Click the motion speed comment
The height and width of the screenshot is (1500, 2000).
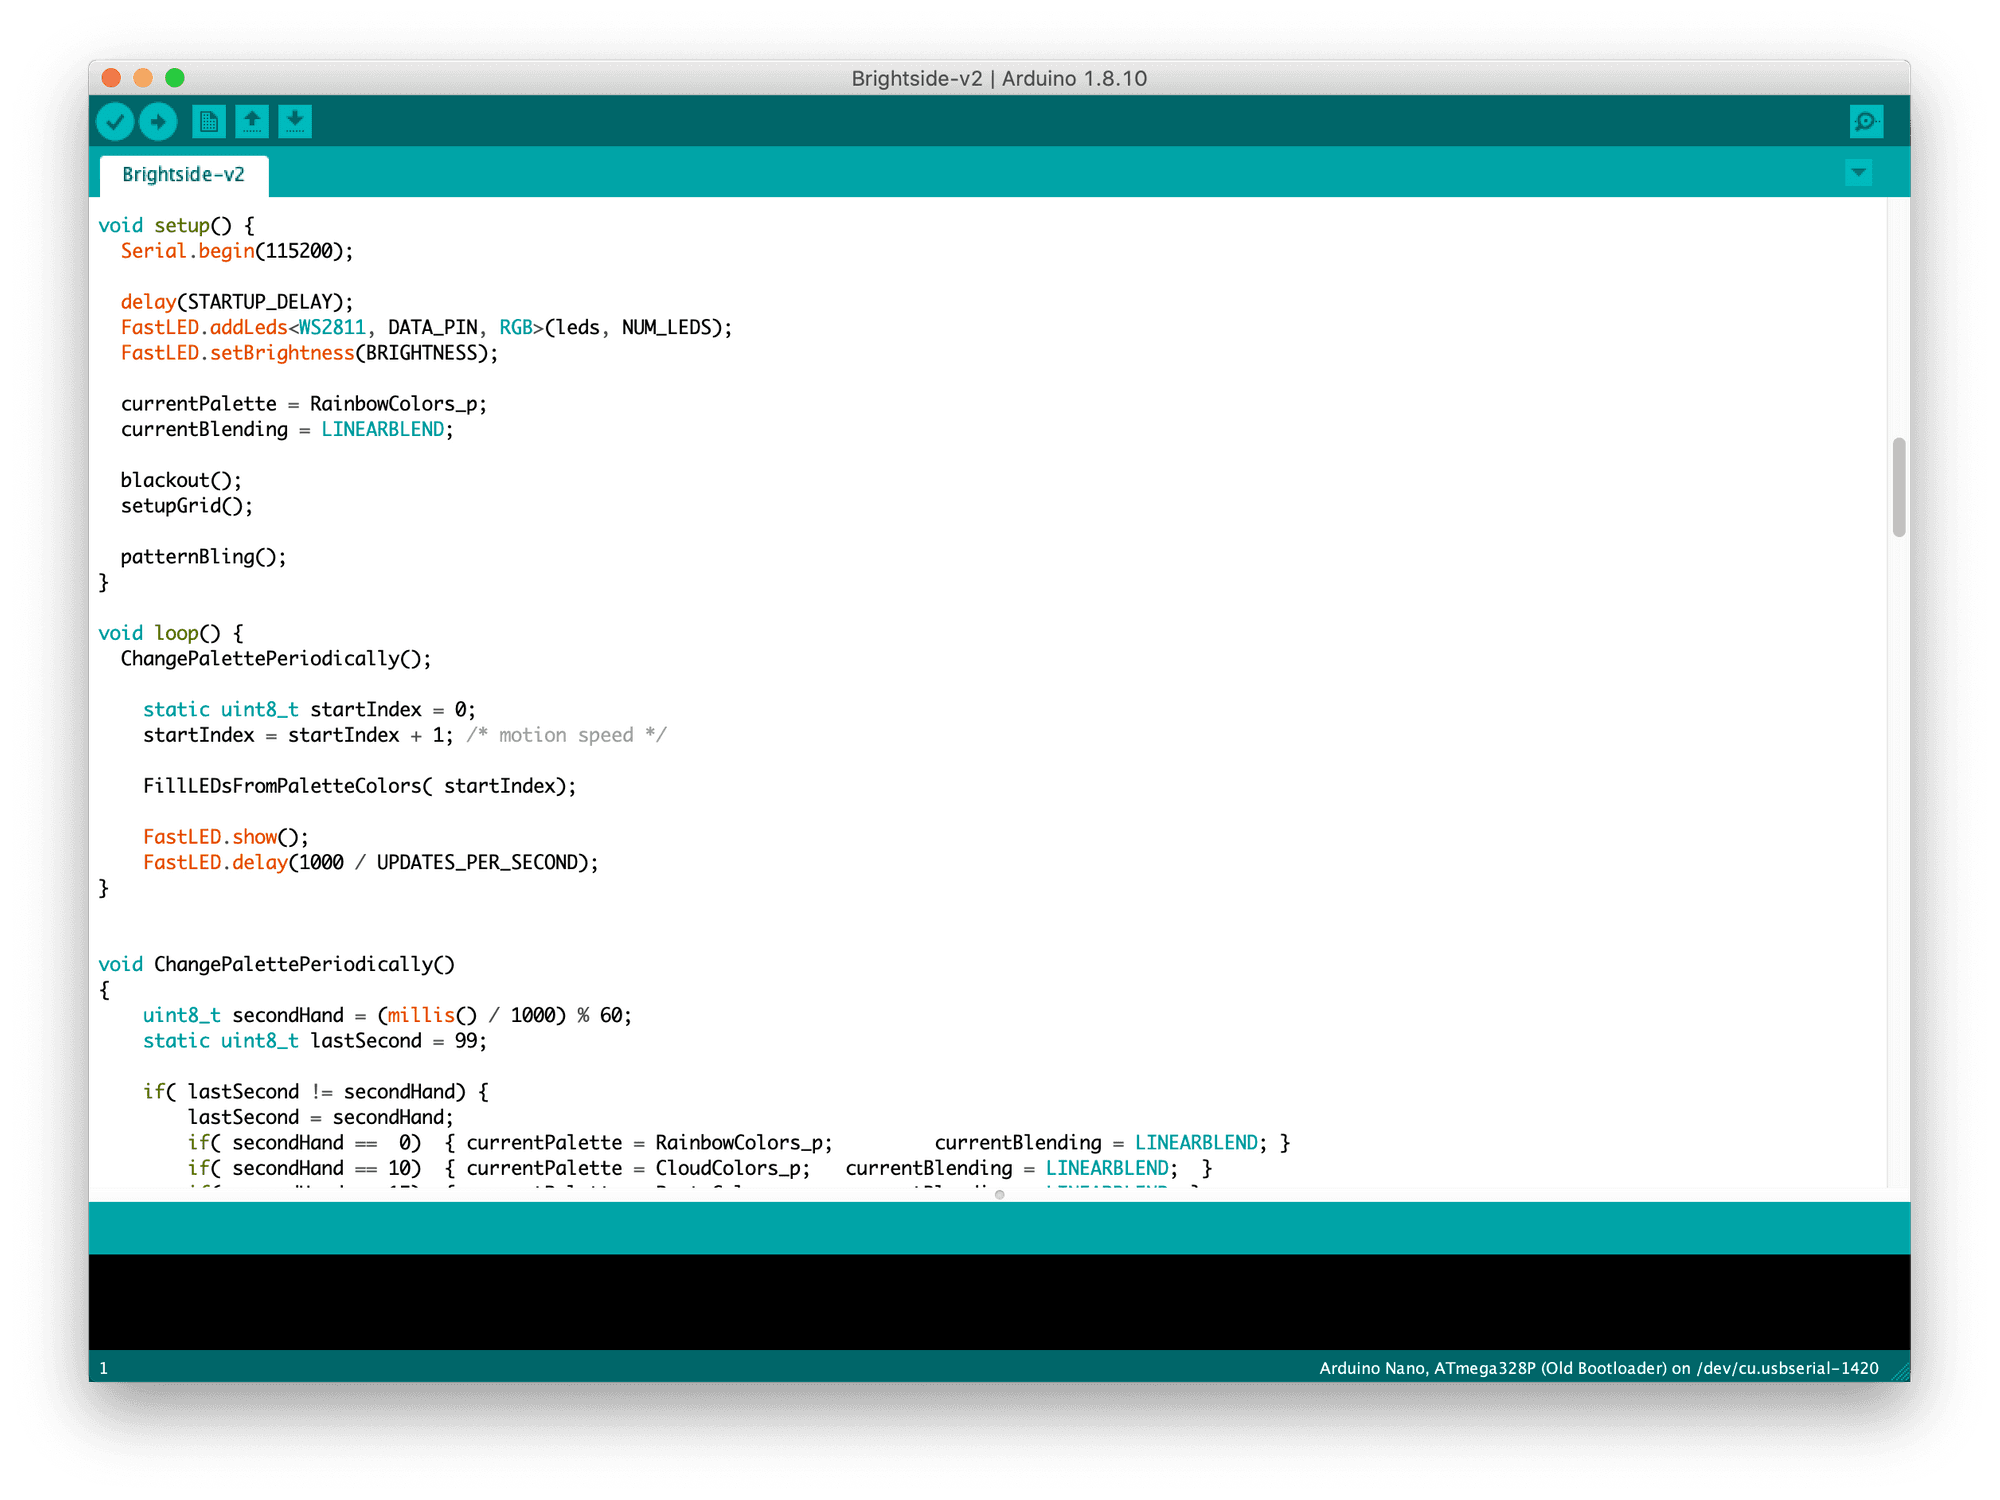click(566, 735)
